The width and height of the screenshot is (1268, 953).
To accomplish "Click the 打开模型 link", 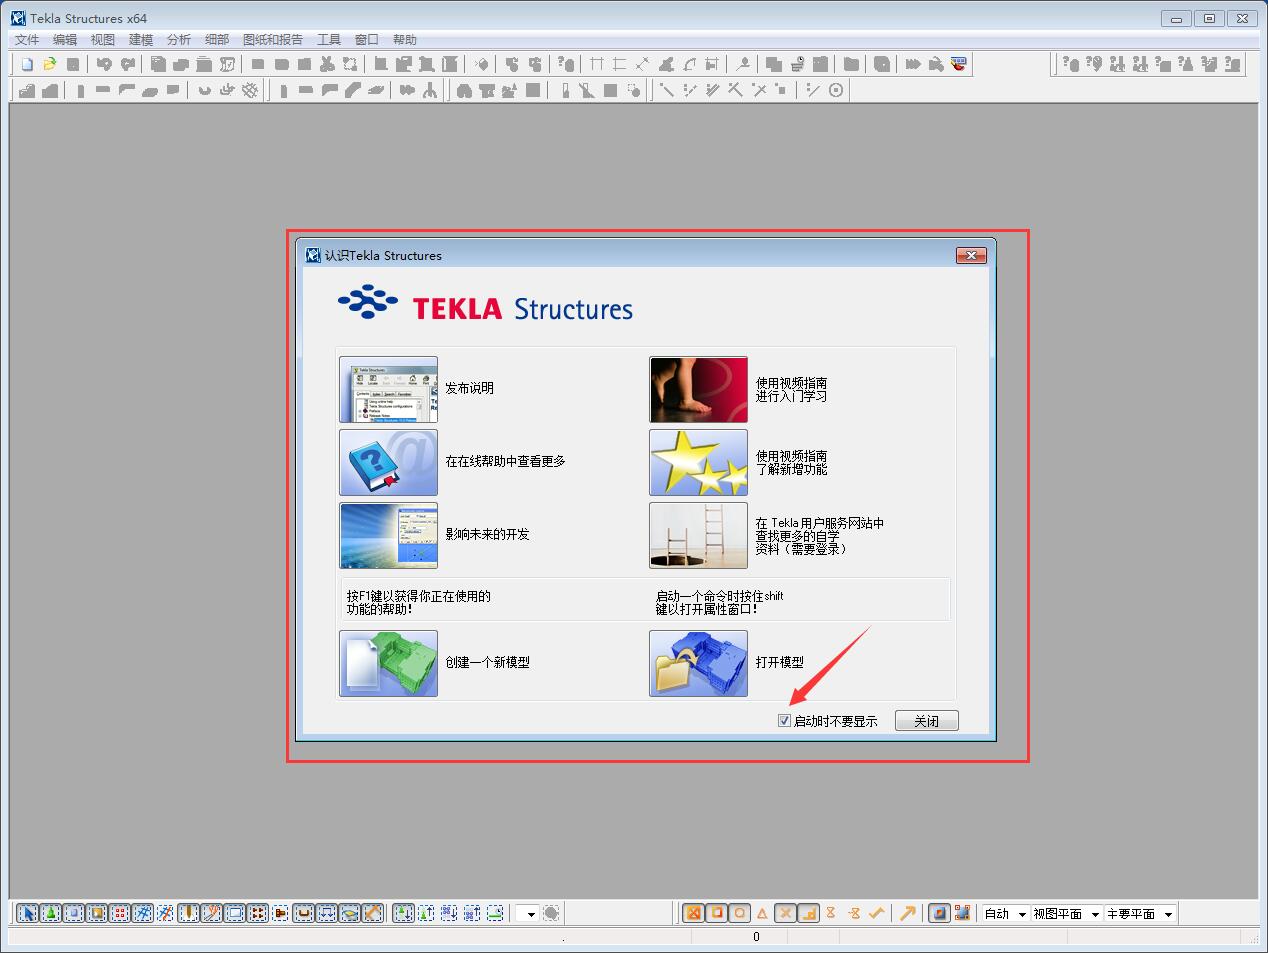I will point(780,663).
